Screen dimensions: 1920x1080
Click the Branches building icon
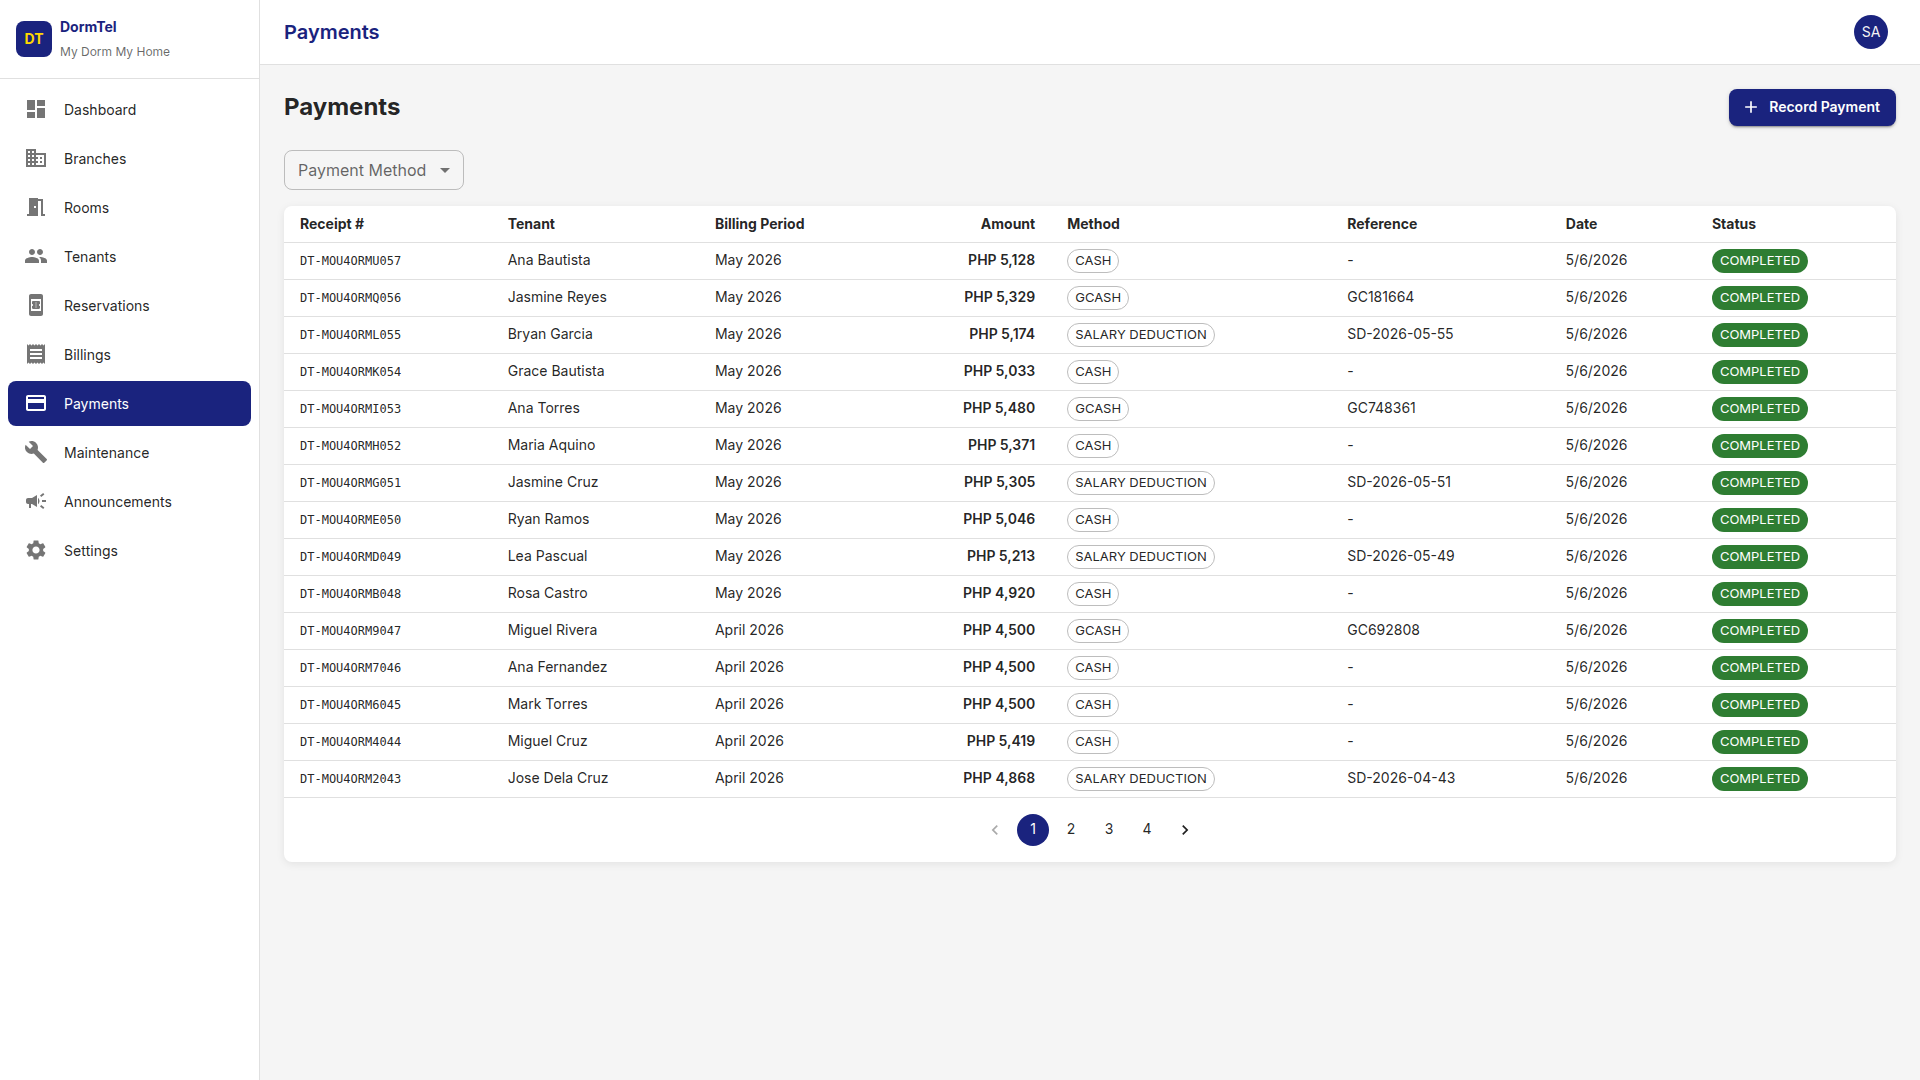36,158
